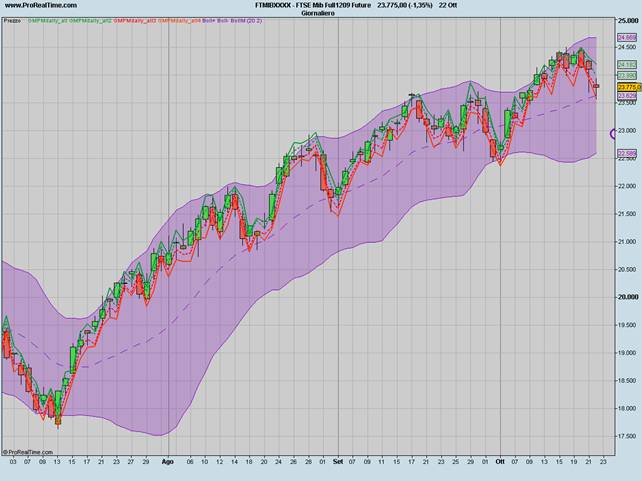Click the 23.626 purple price tag

[627, 96]
